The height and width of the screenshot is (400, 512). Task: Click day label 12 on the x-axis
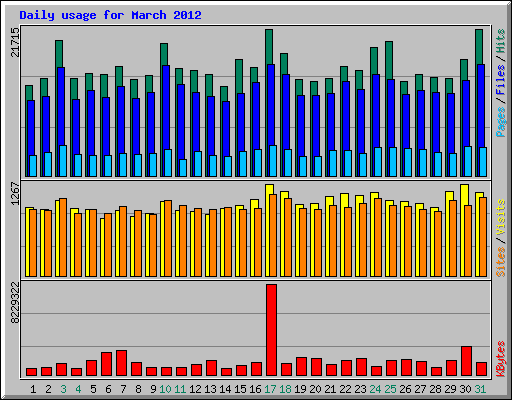195,389
